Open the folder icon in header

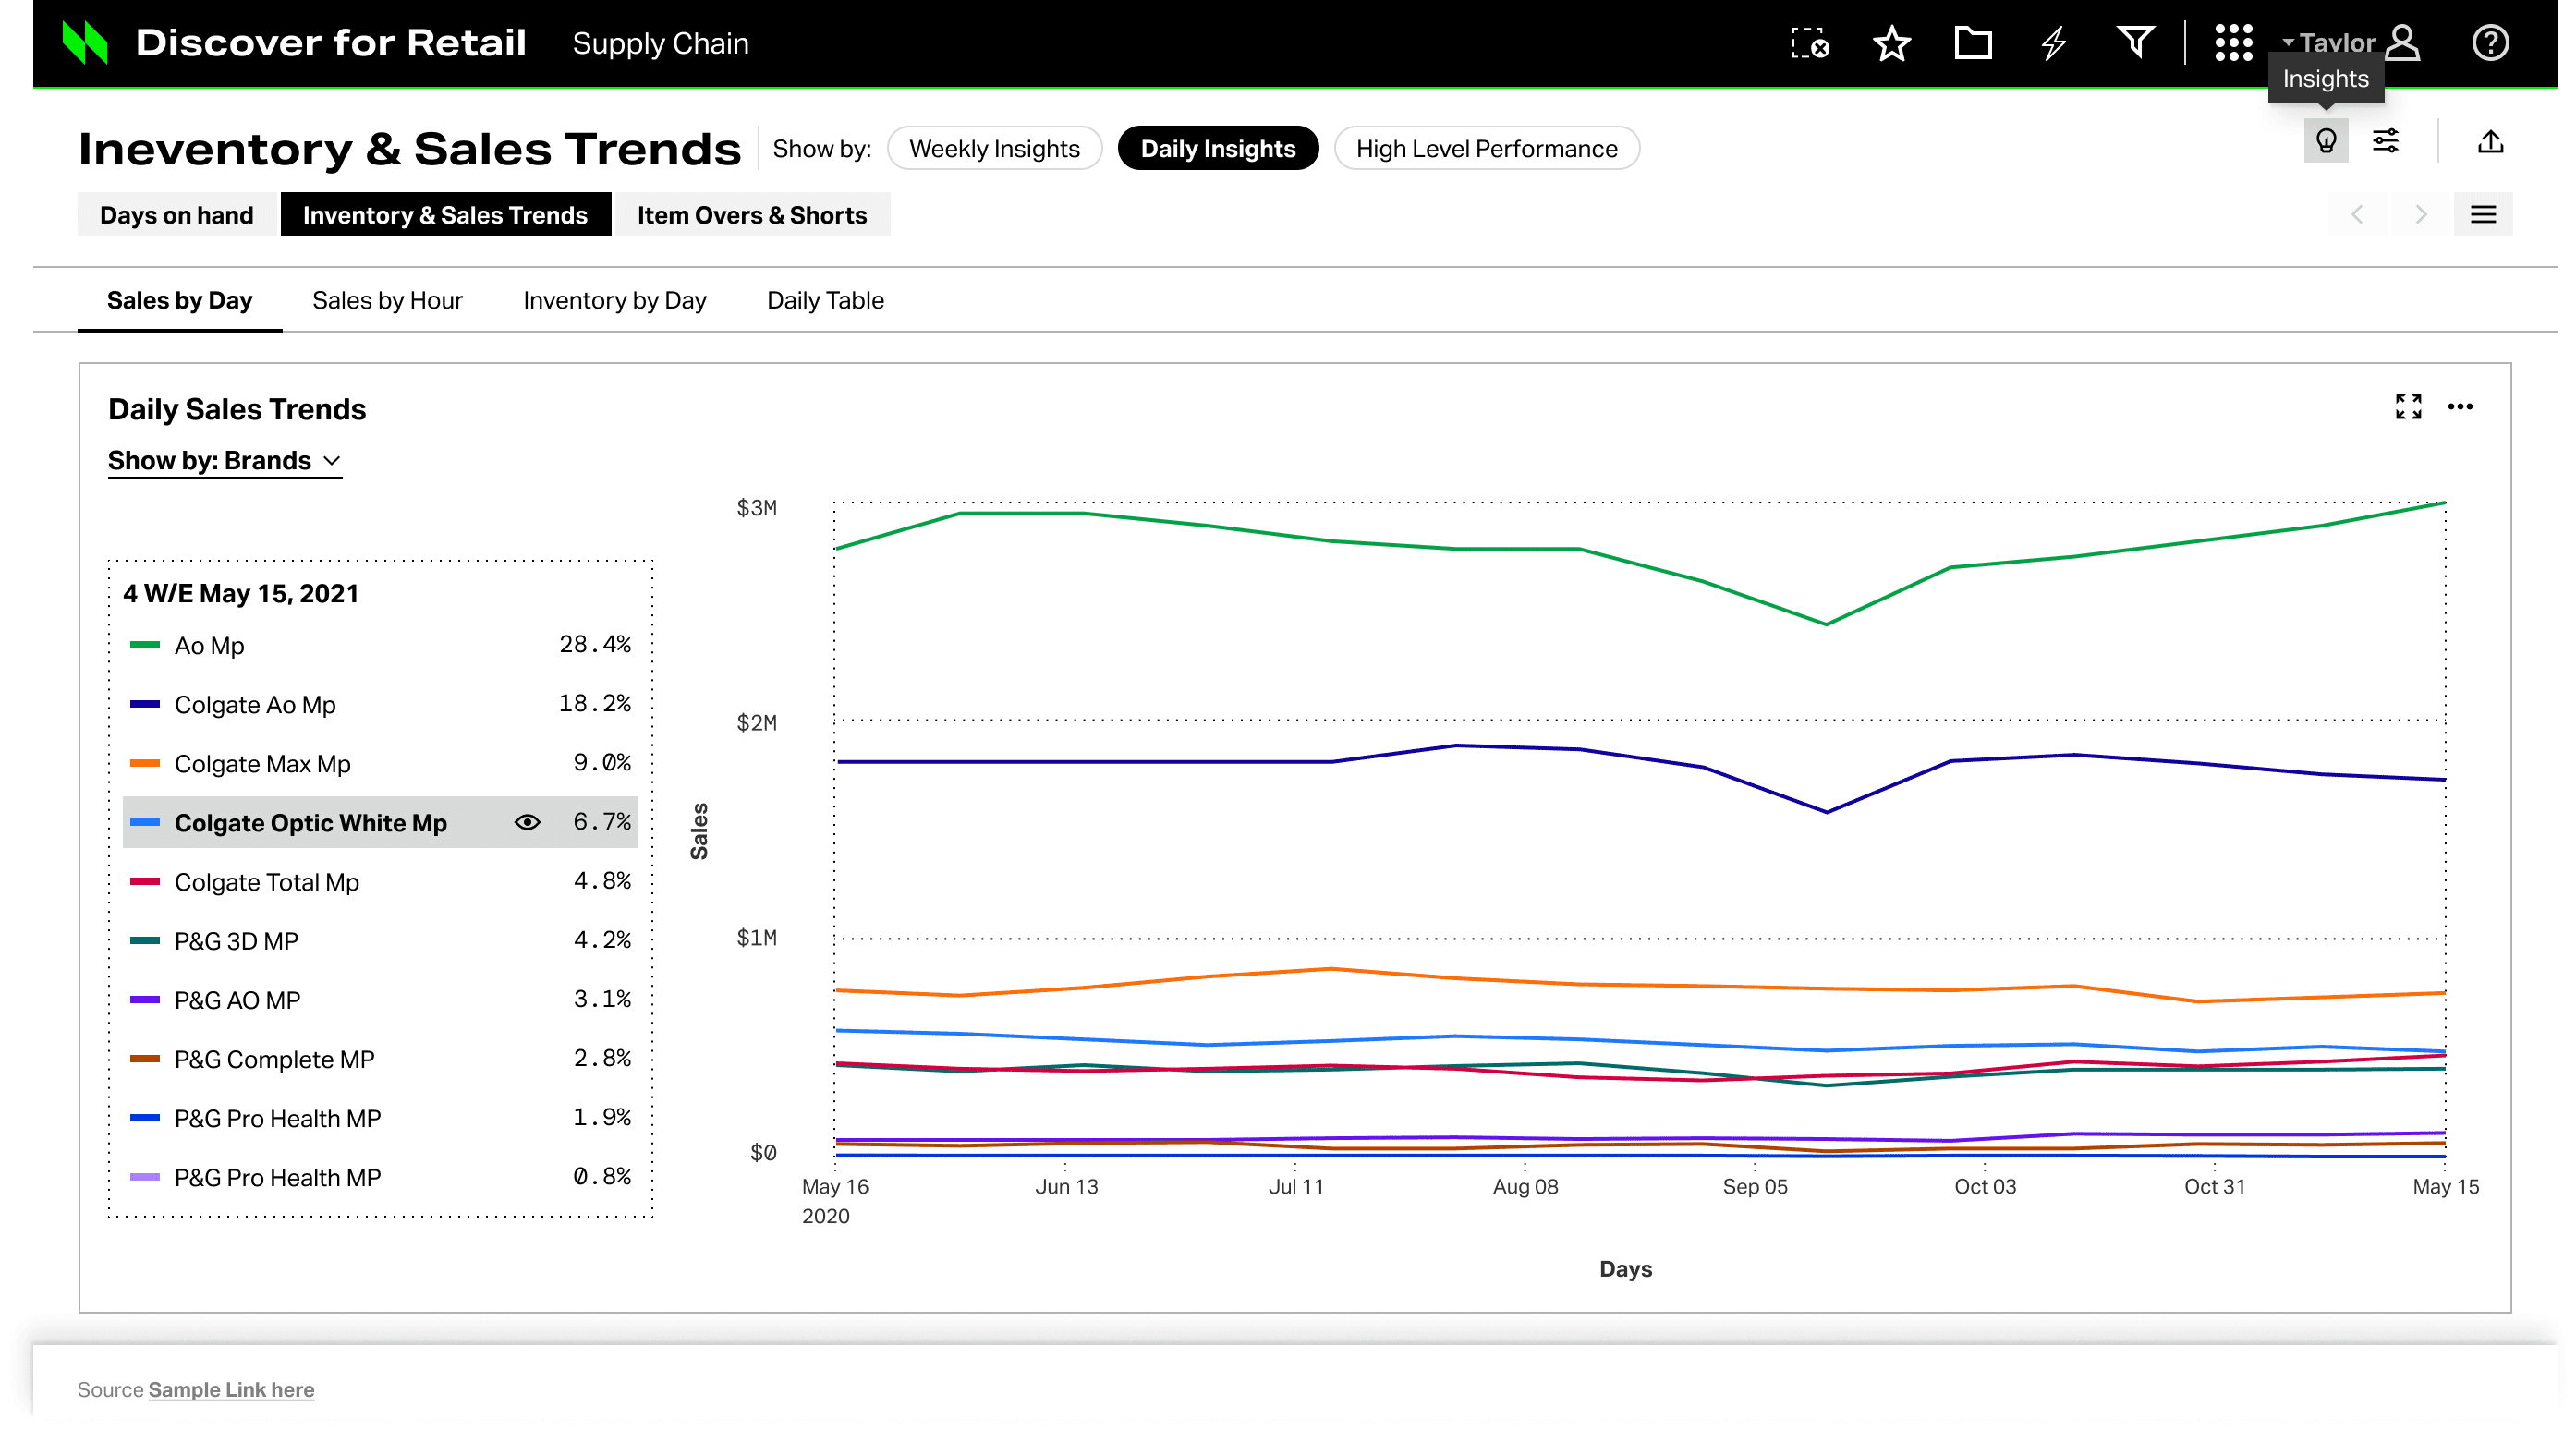coord(1972,44)
